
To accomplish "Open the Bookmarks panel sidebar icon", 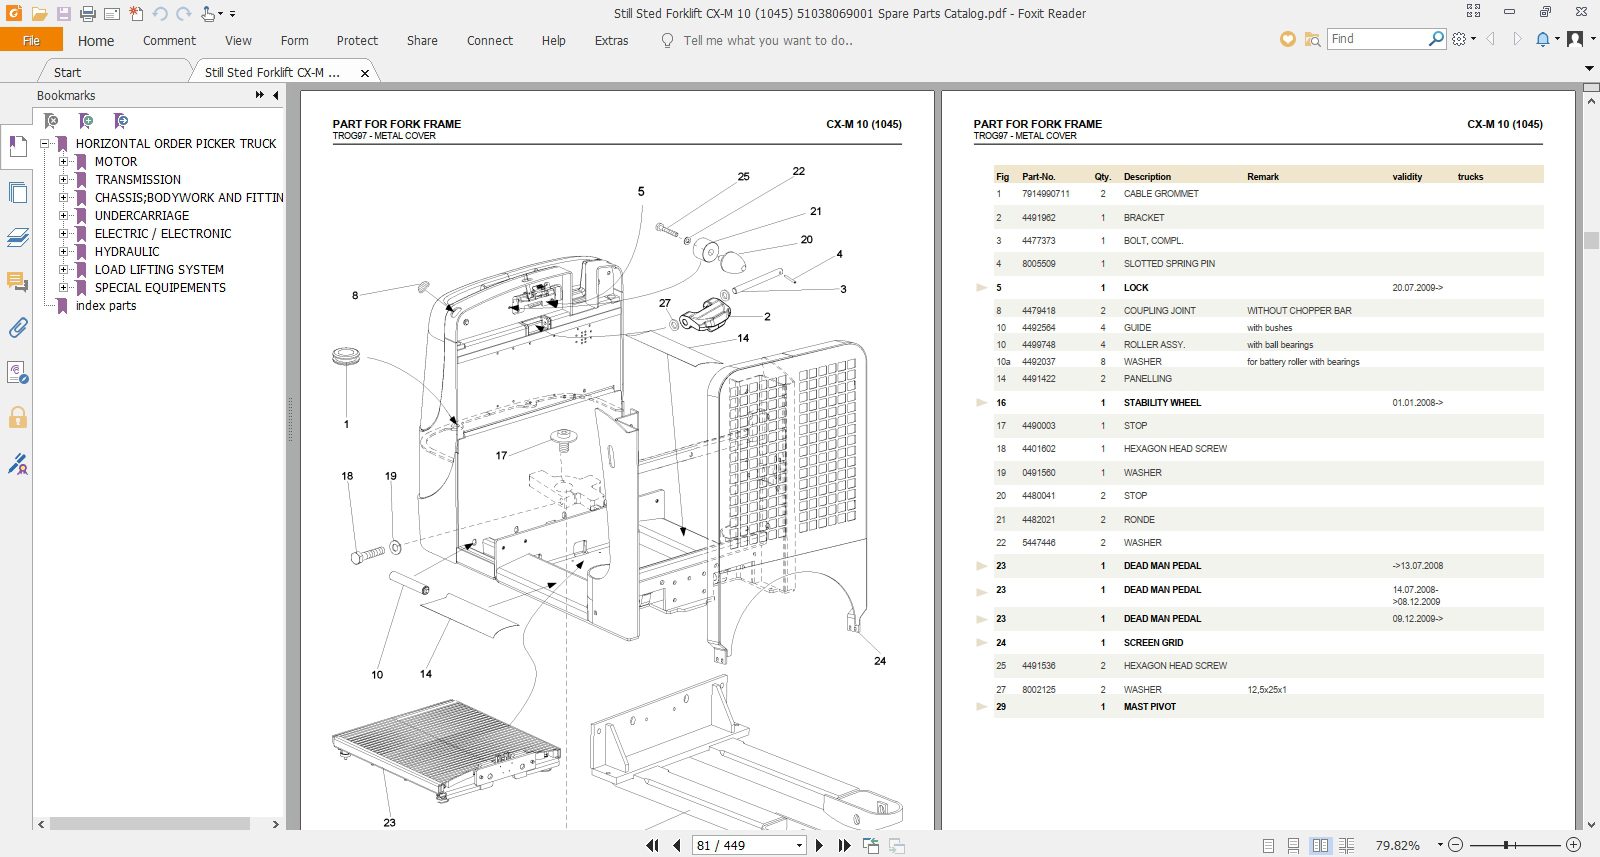I will tap(17, 147).
